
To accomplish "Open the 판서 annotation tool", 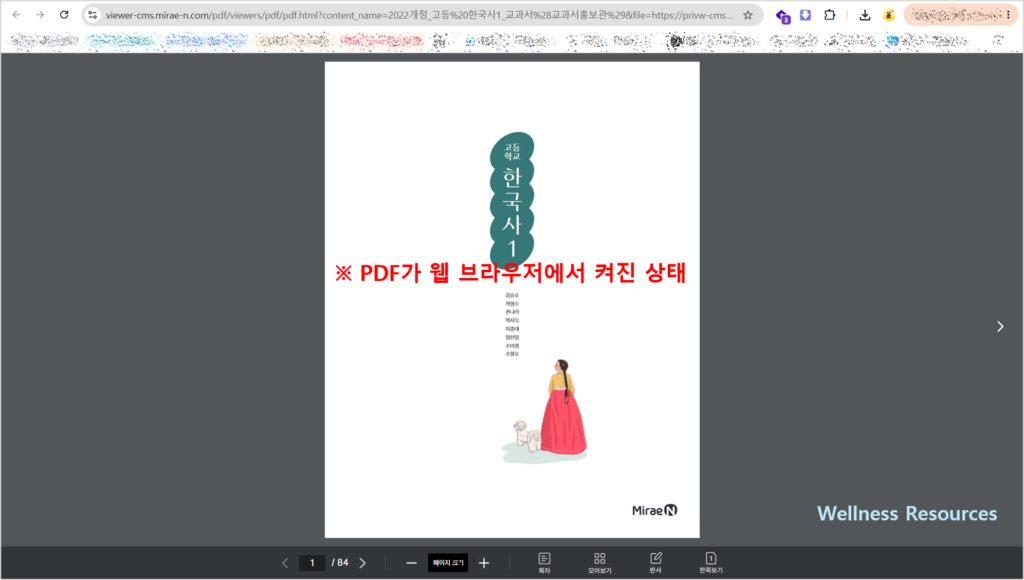I will [x=656, y=562].
